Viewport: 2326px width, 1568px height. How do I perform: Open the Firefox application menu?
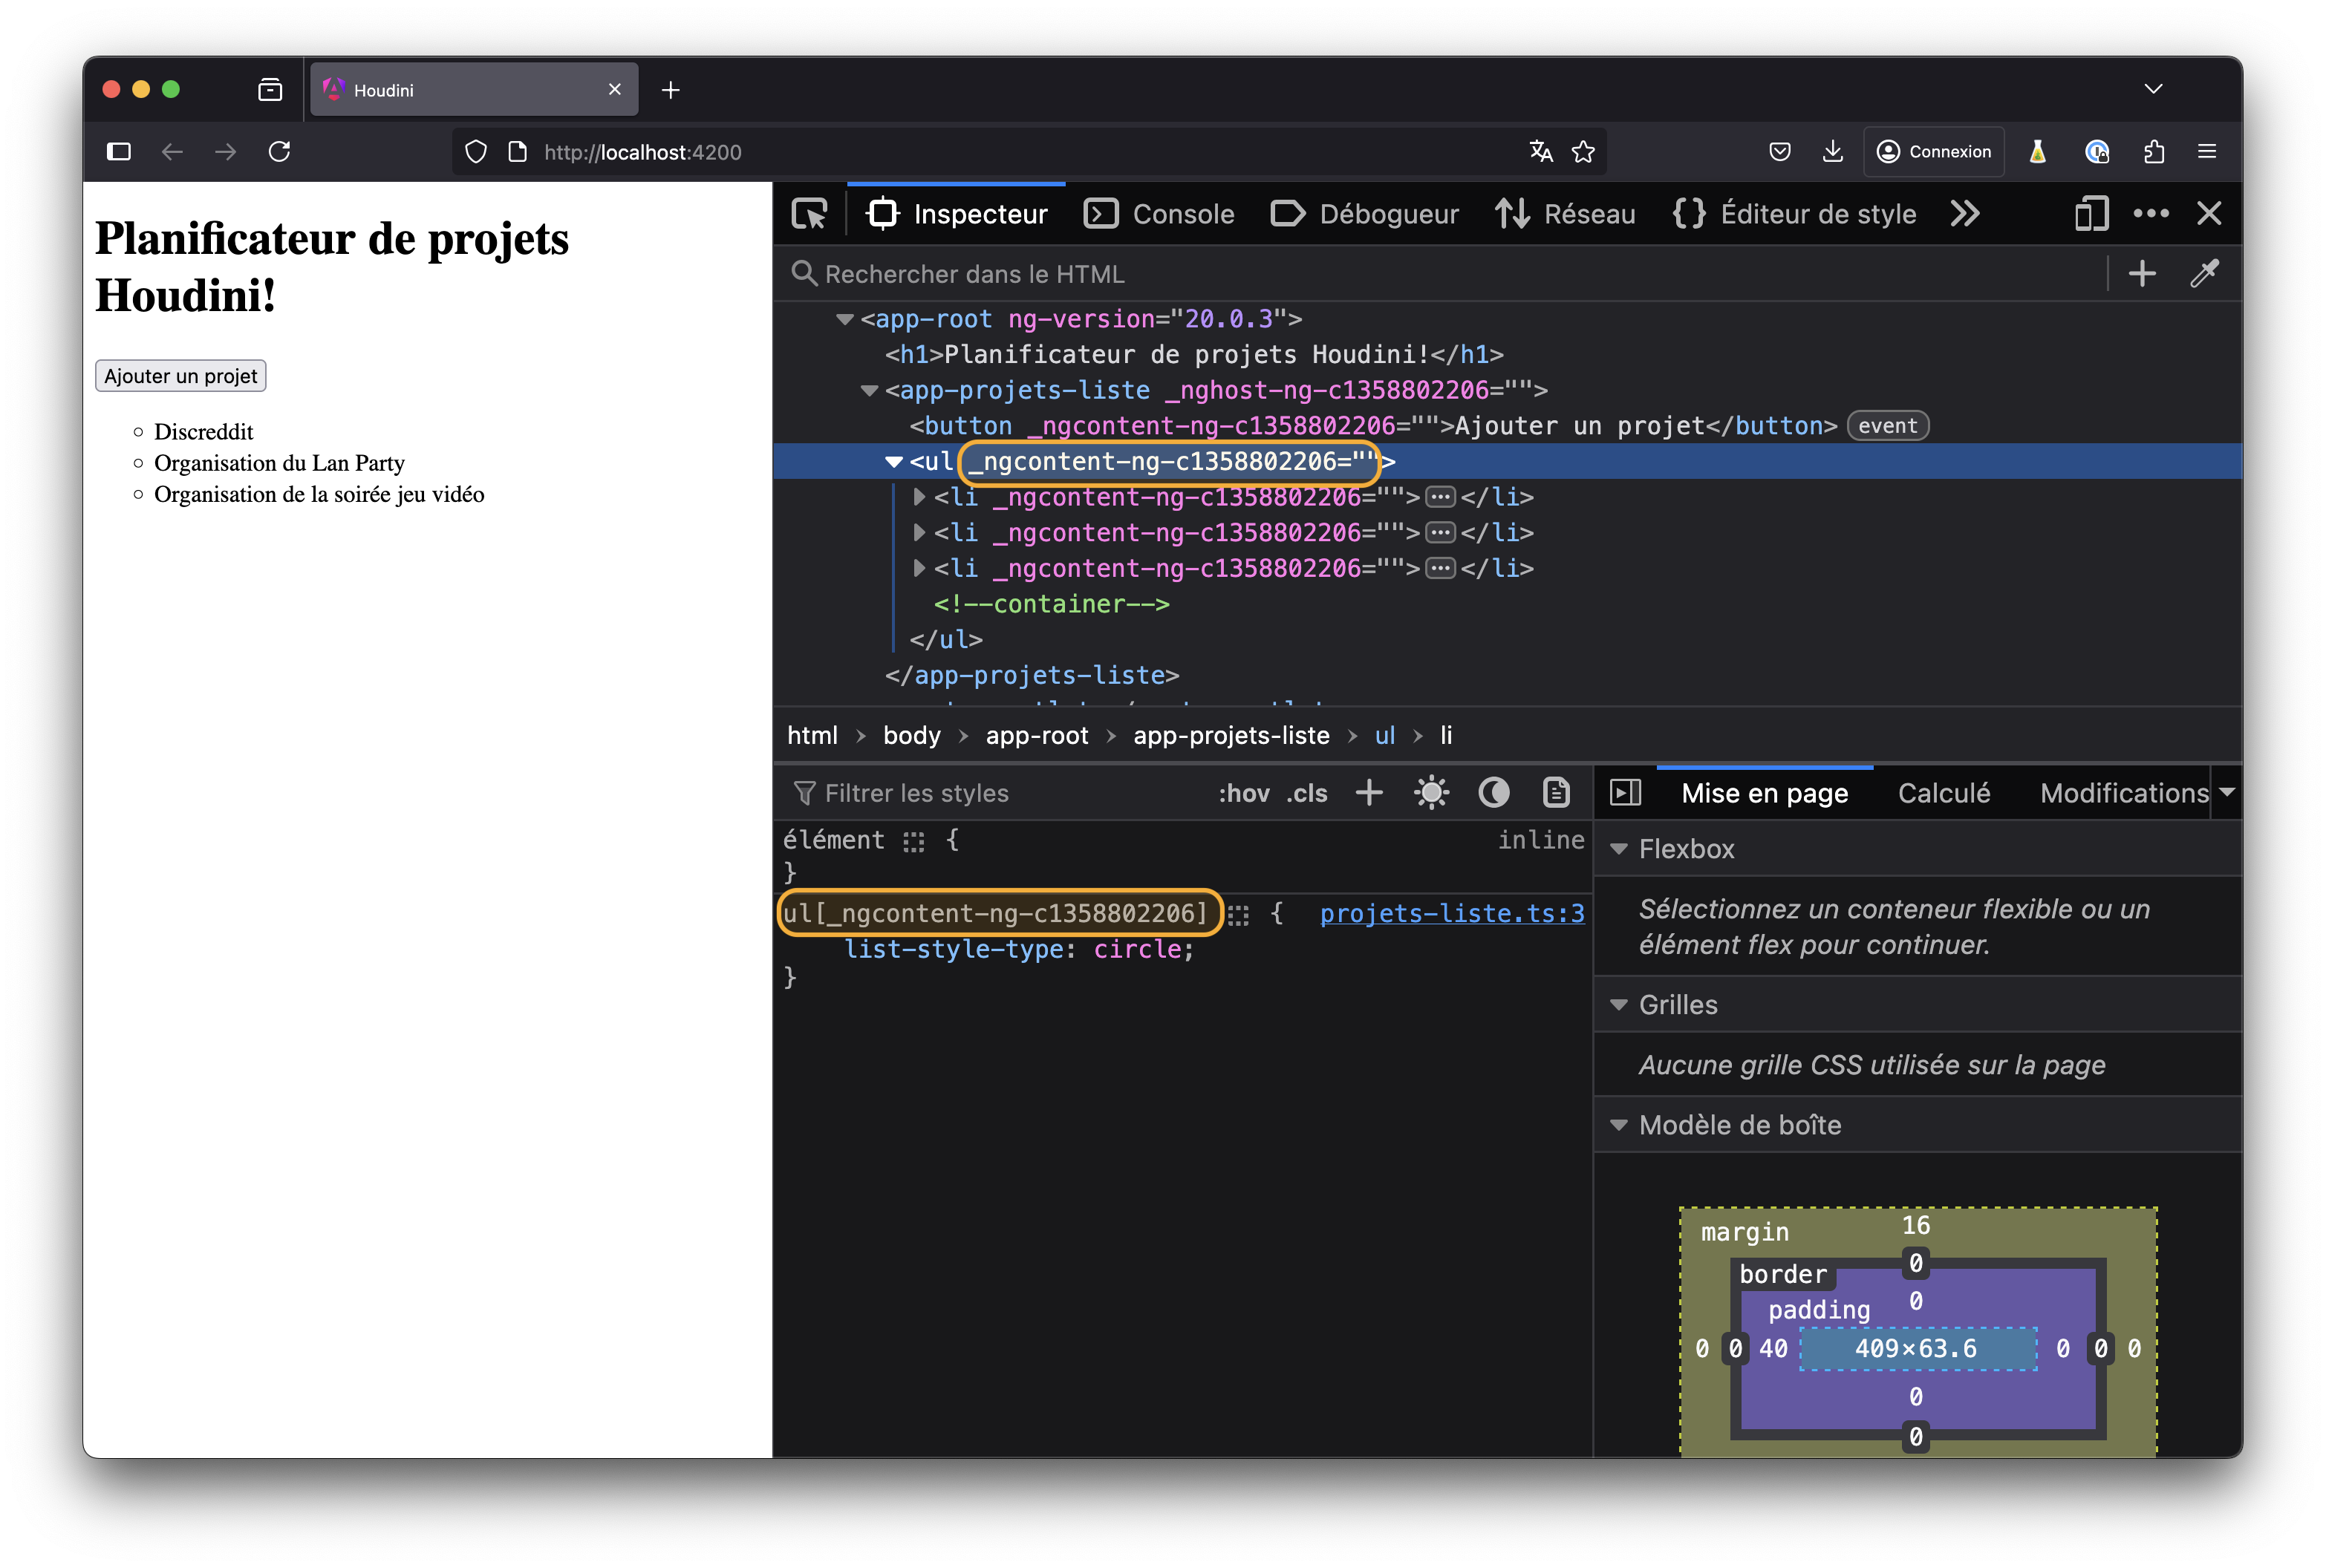(2207, 151)
